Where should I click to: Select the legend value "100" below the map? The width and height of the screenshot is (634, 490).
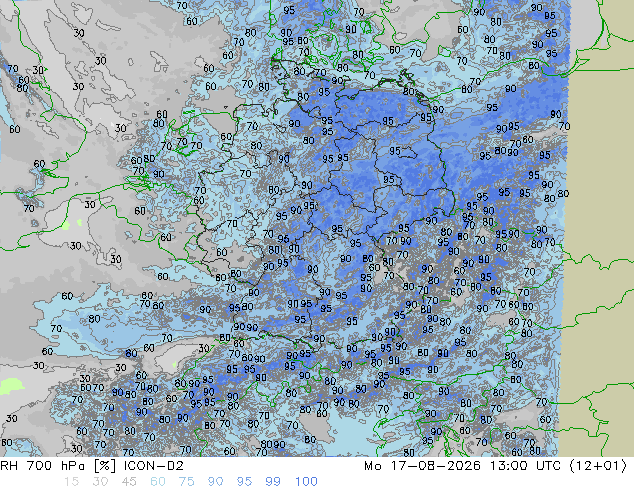306,482
